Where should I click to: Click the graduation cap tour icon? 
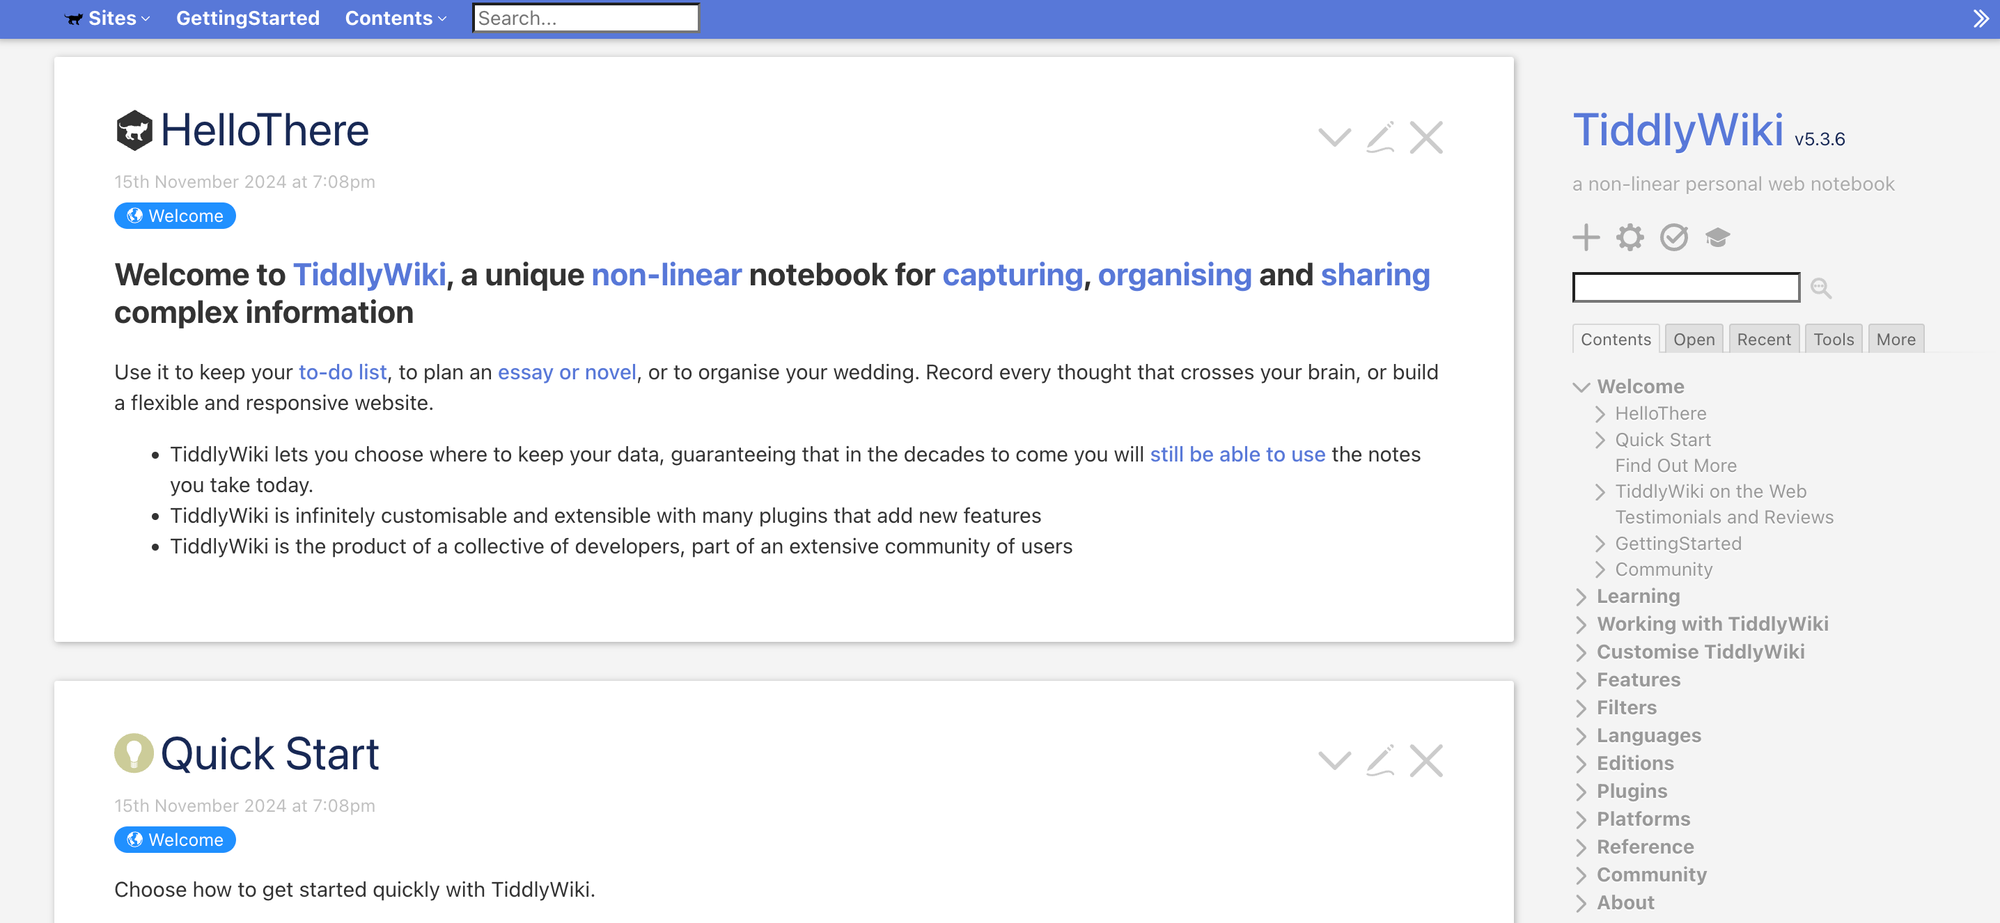[1718, 237]
